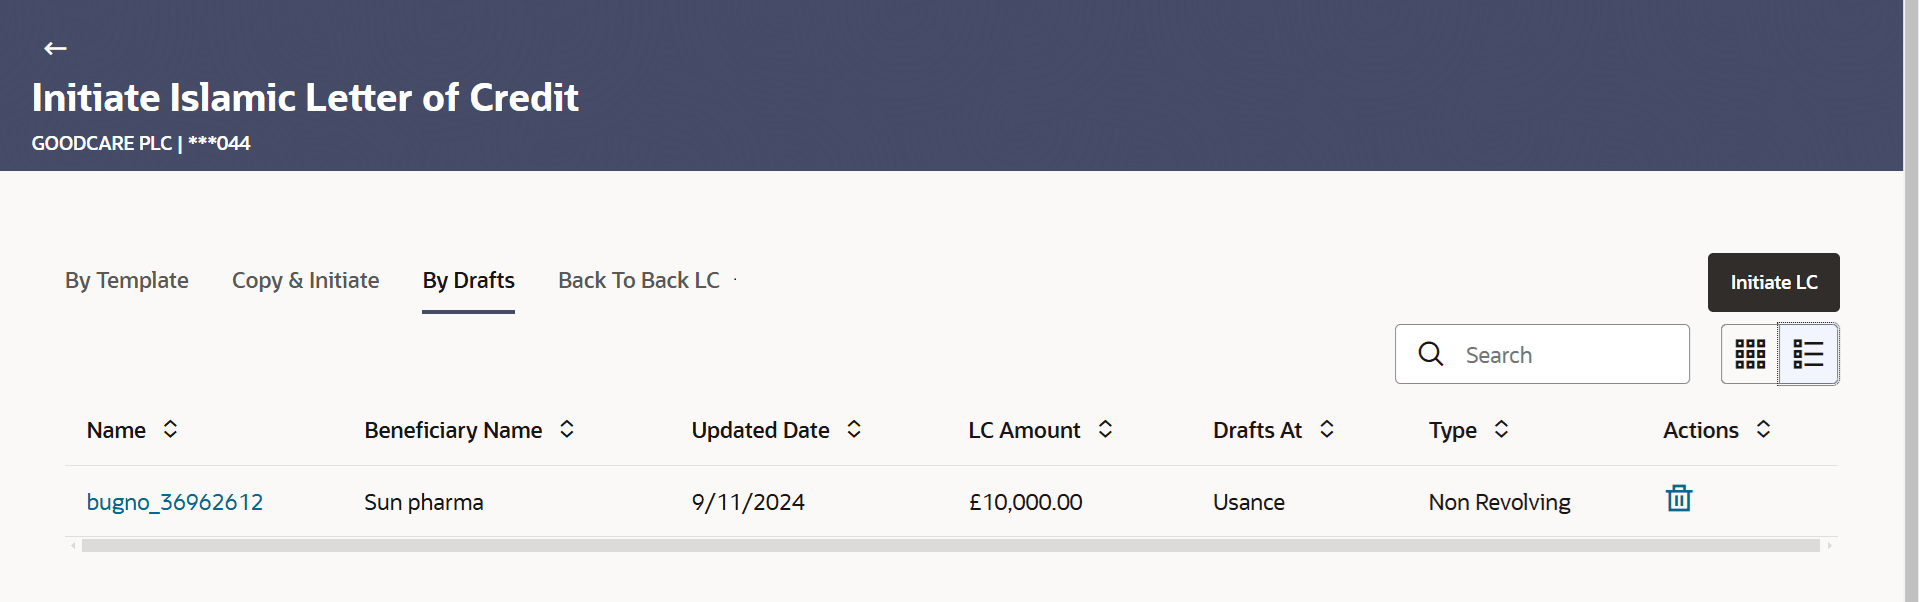This screenshot has width=1919, height=602.
Task: Focus the Search input field
Action: click(x=1542, y=354)
